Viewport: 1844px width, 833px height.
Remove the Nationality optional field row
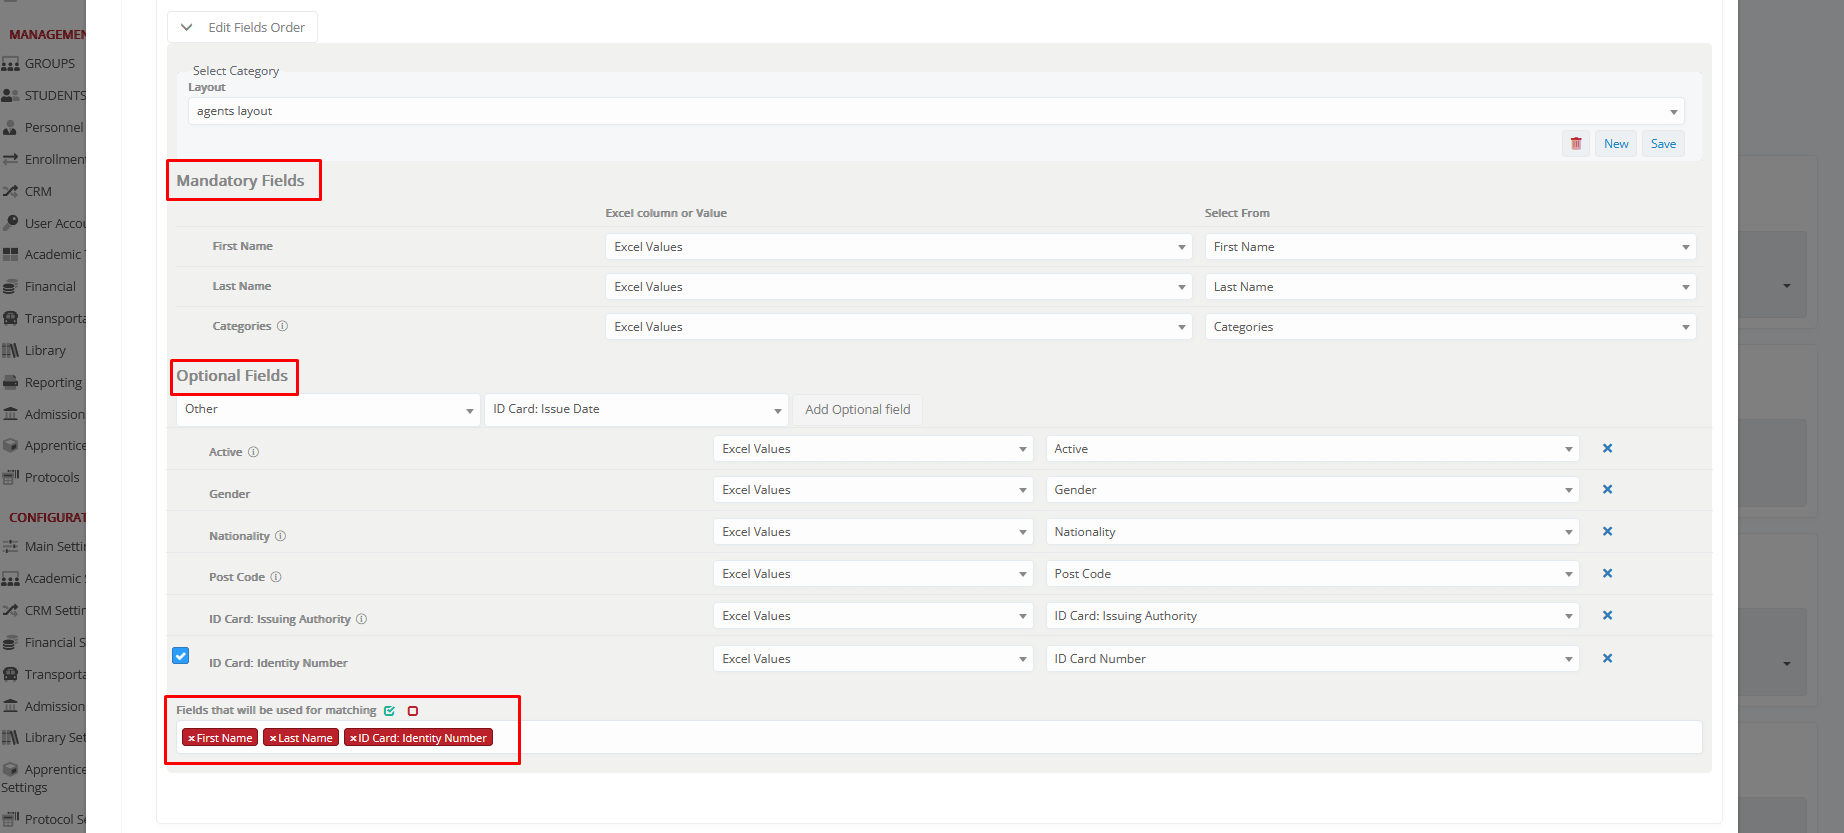[x=1607, y=532]
